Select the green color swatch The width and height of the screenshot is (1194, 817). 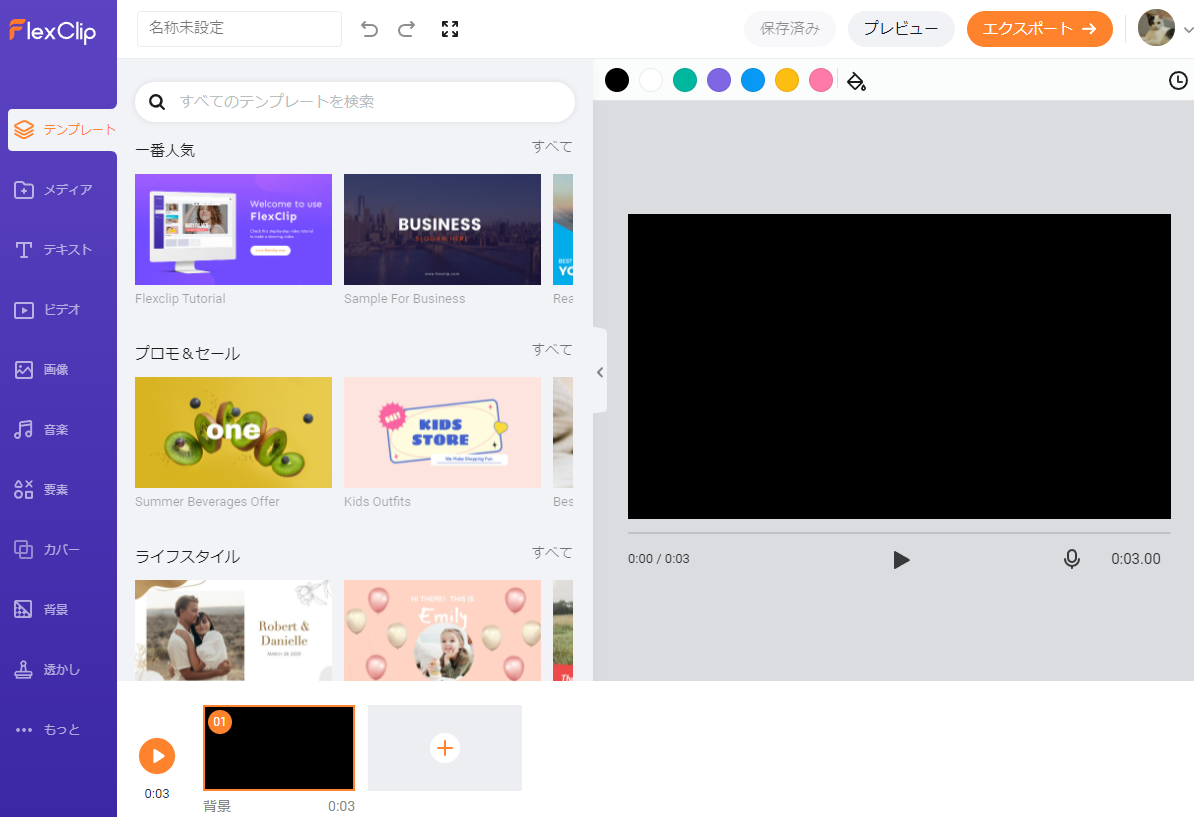[685, 80]
